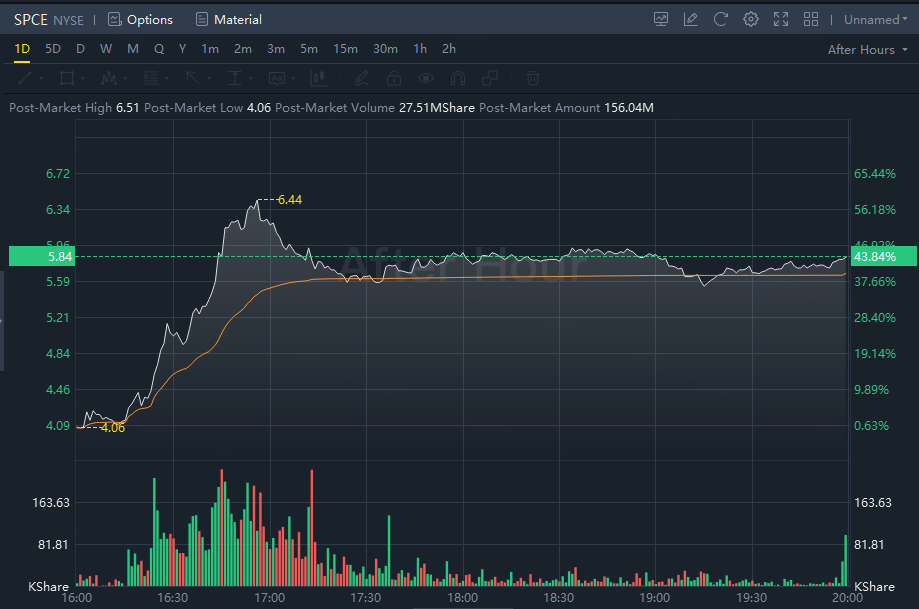Switch to 1D timeframe tab
Image resolution: width=919 pixels, height=609 pixels.
tap(22, 49)
